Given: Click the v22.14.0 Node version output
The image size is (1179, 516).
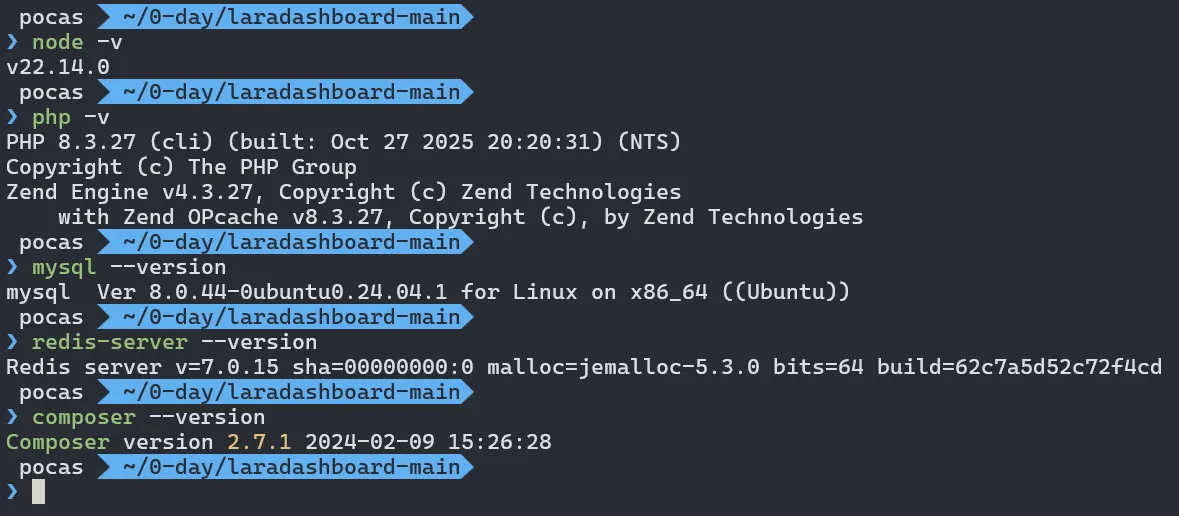Looking at the screenshot, I should [58, 67].
